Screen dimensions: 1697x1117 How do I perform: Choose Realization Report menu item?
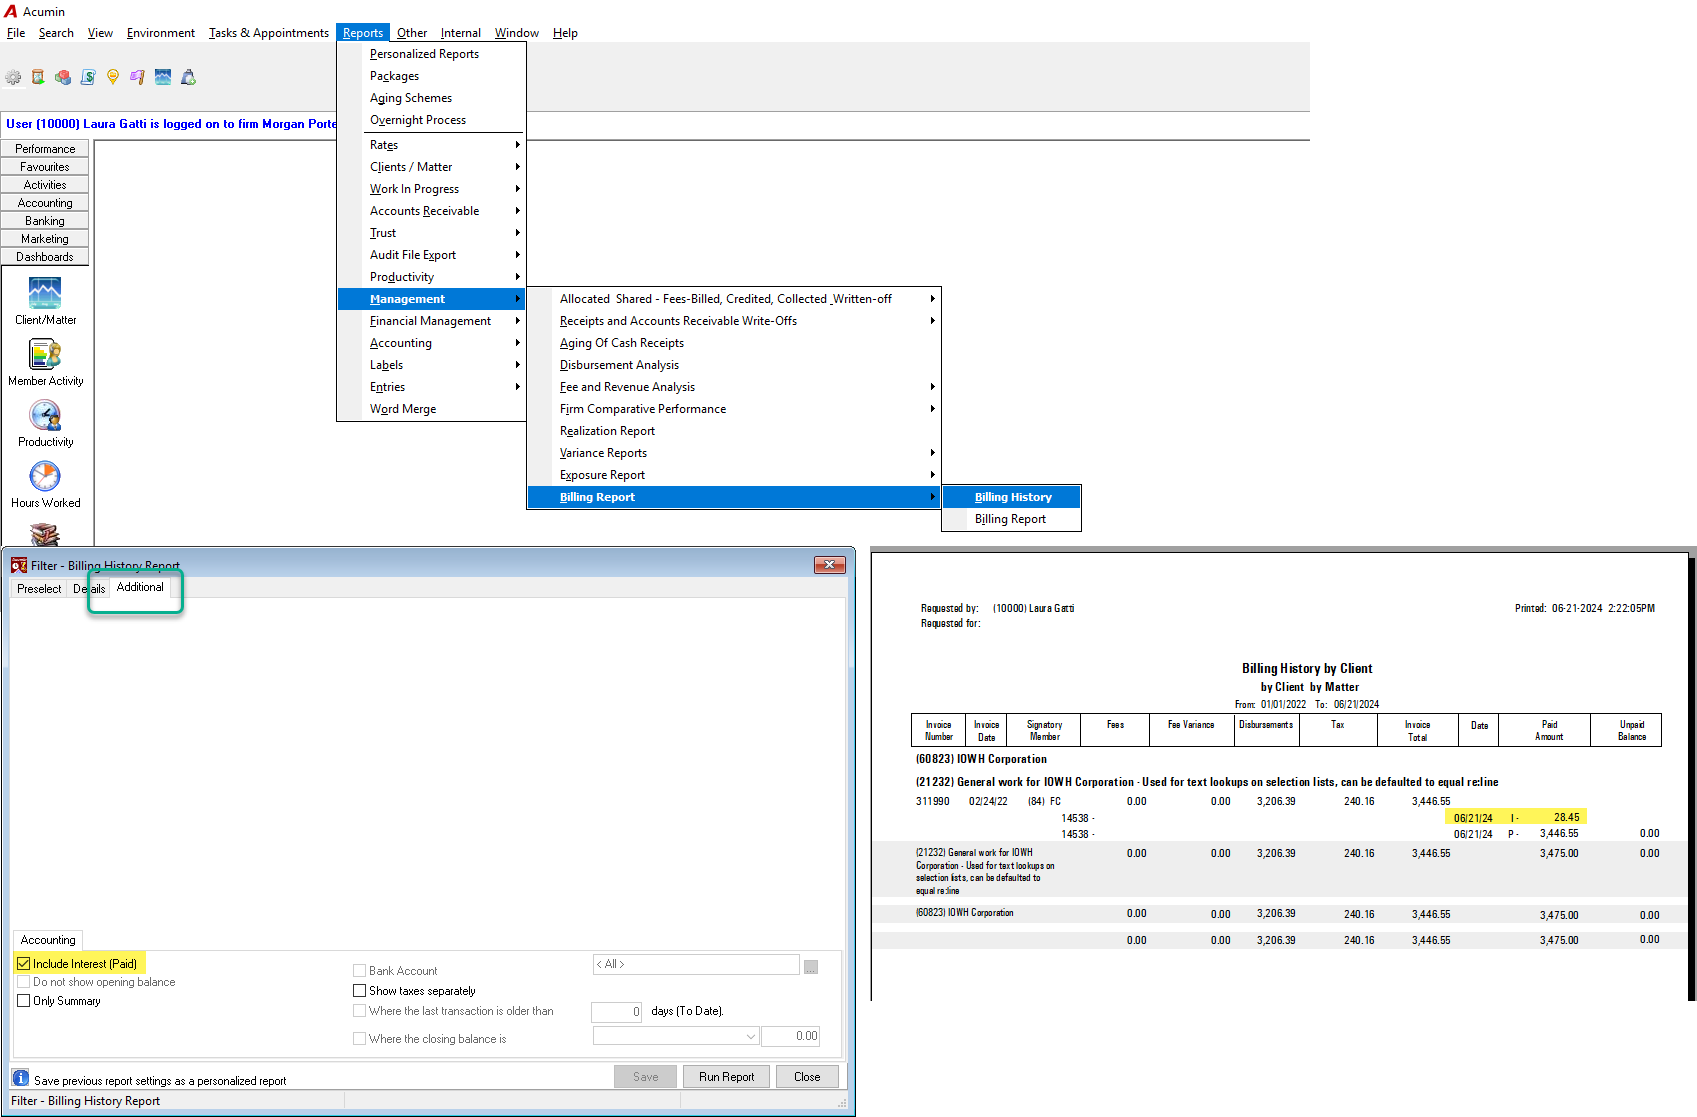coord(734,431)
